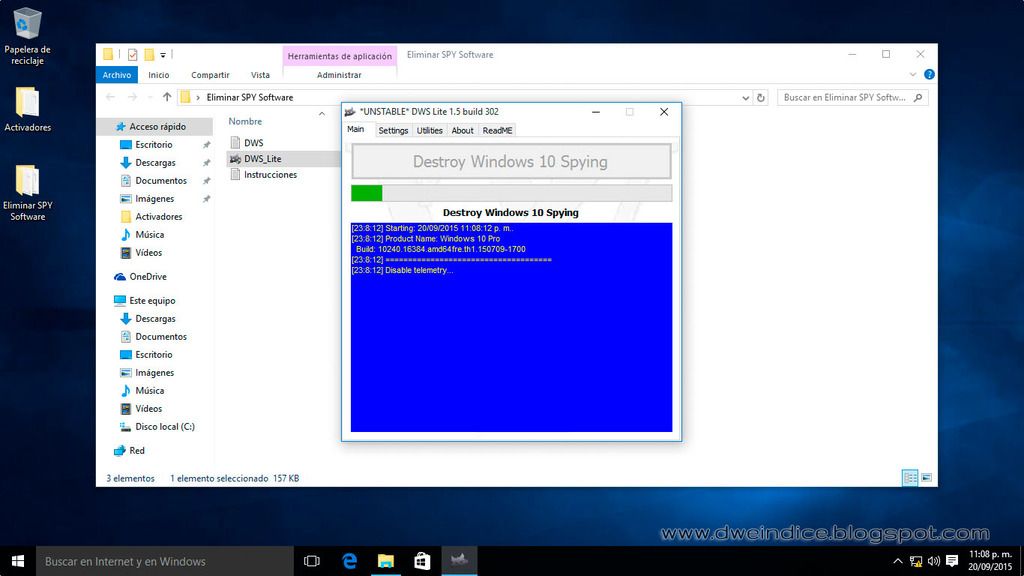Select the DWS_Lite application file
The width and height of the screenshot is (1024, 576).
coord(262,159)
